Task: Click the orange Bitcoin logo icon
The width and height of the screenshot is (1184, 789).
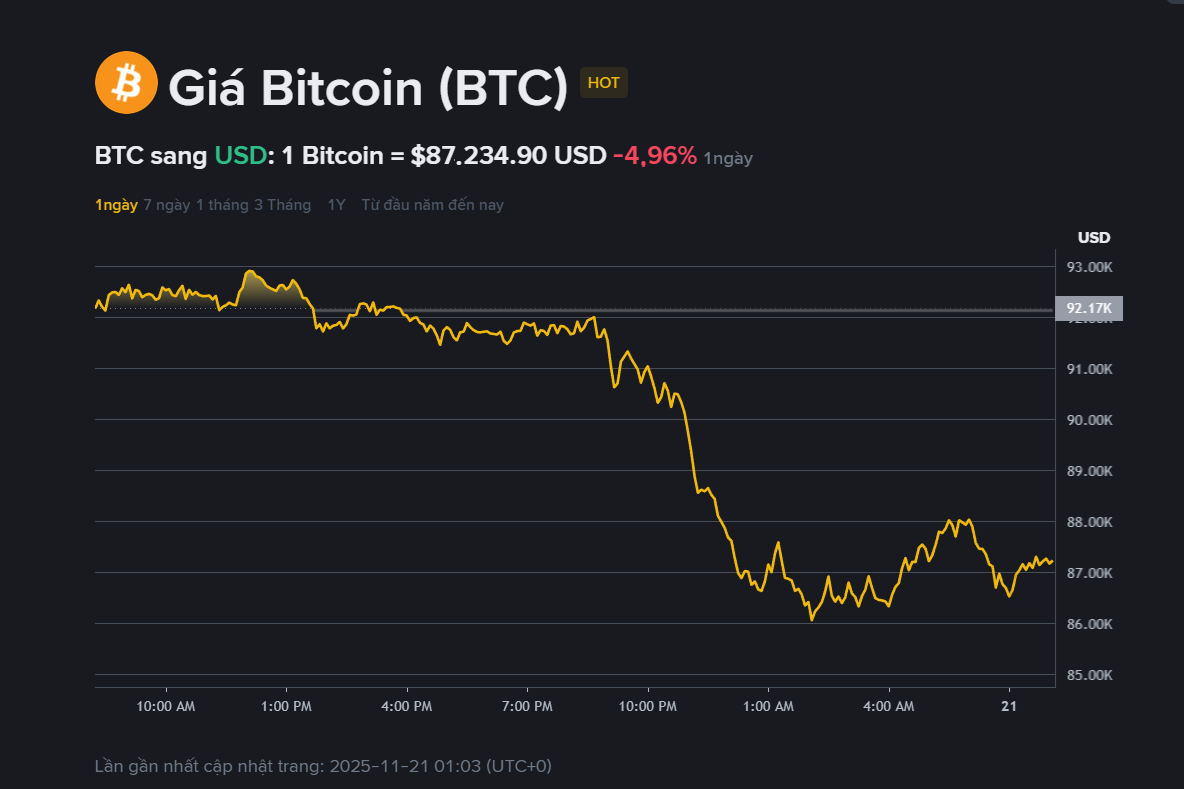Action: coord(126,82)
